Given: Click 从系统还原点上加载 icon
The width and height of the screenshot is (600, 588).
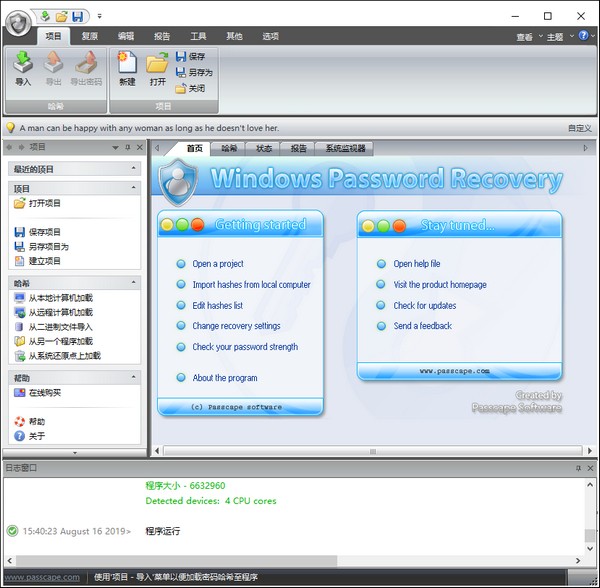Looking at the screenshot, I should click(x=19, y=356).
